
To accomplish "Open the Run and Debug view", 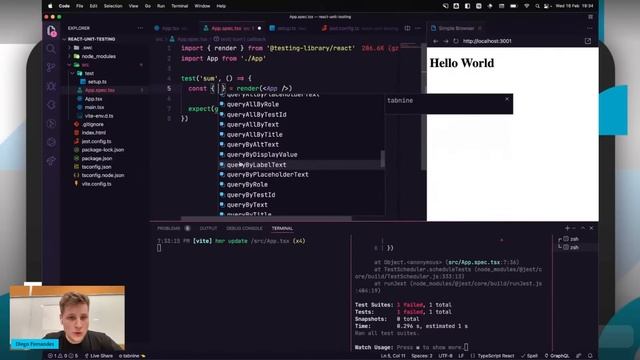I will [51, 86].
